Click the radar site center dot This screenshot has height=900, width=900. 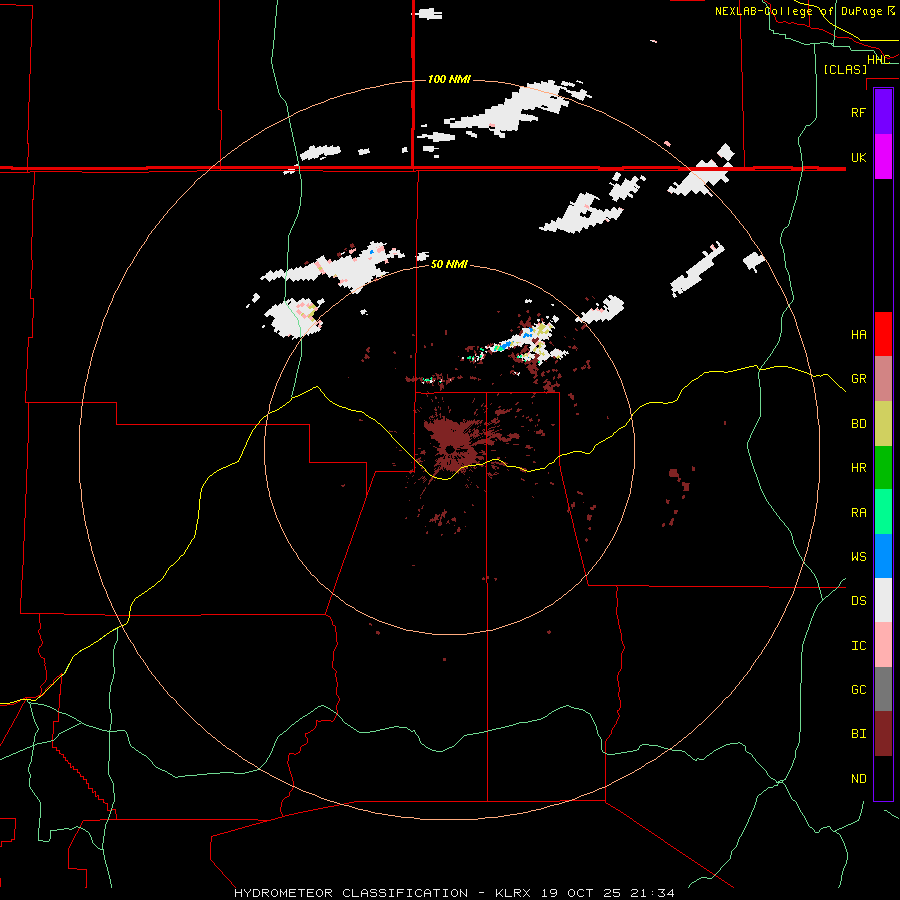[450, 449]
